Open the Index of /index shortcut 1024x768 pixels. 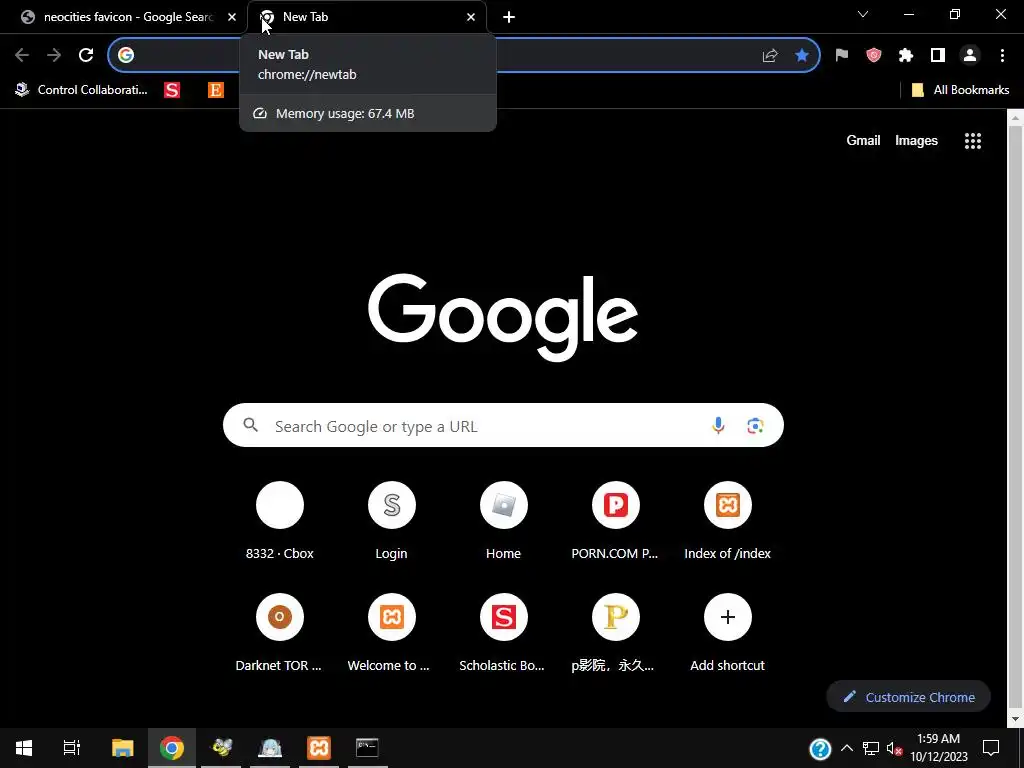tap(728, 520)
